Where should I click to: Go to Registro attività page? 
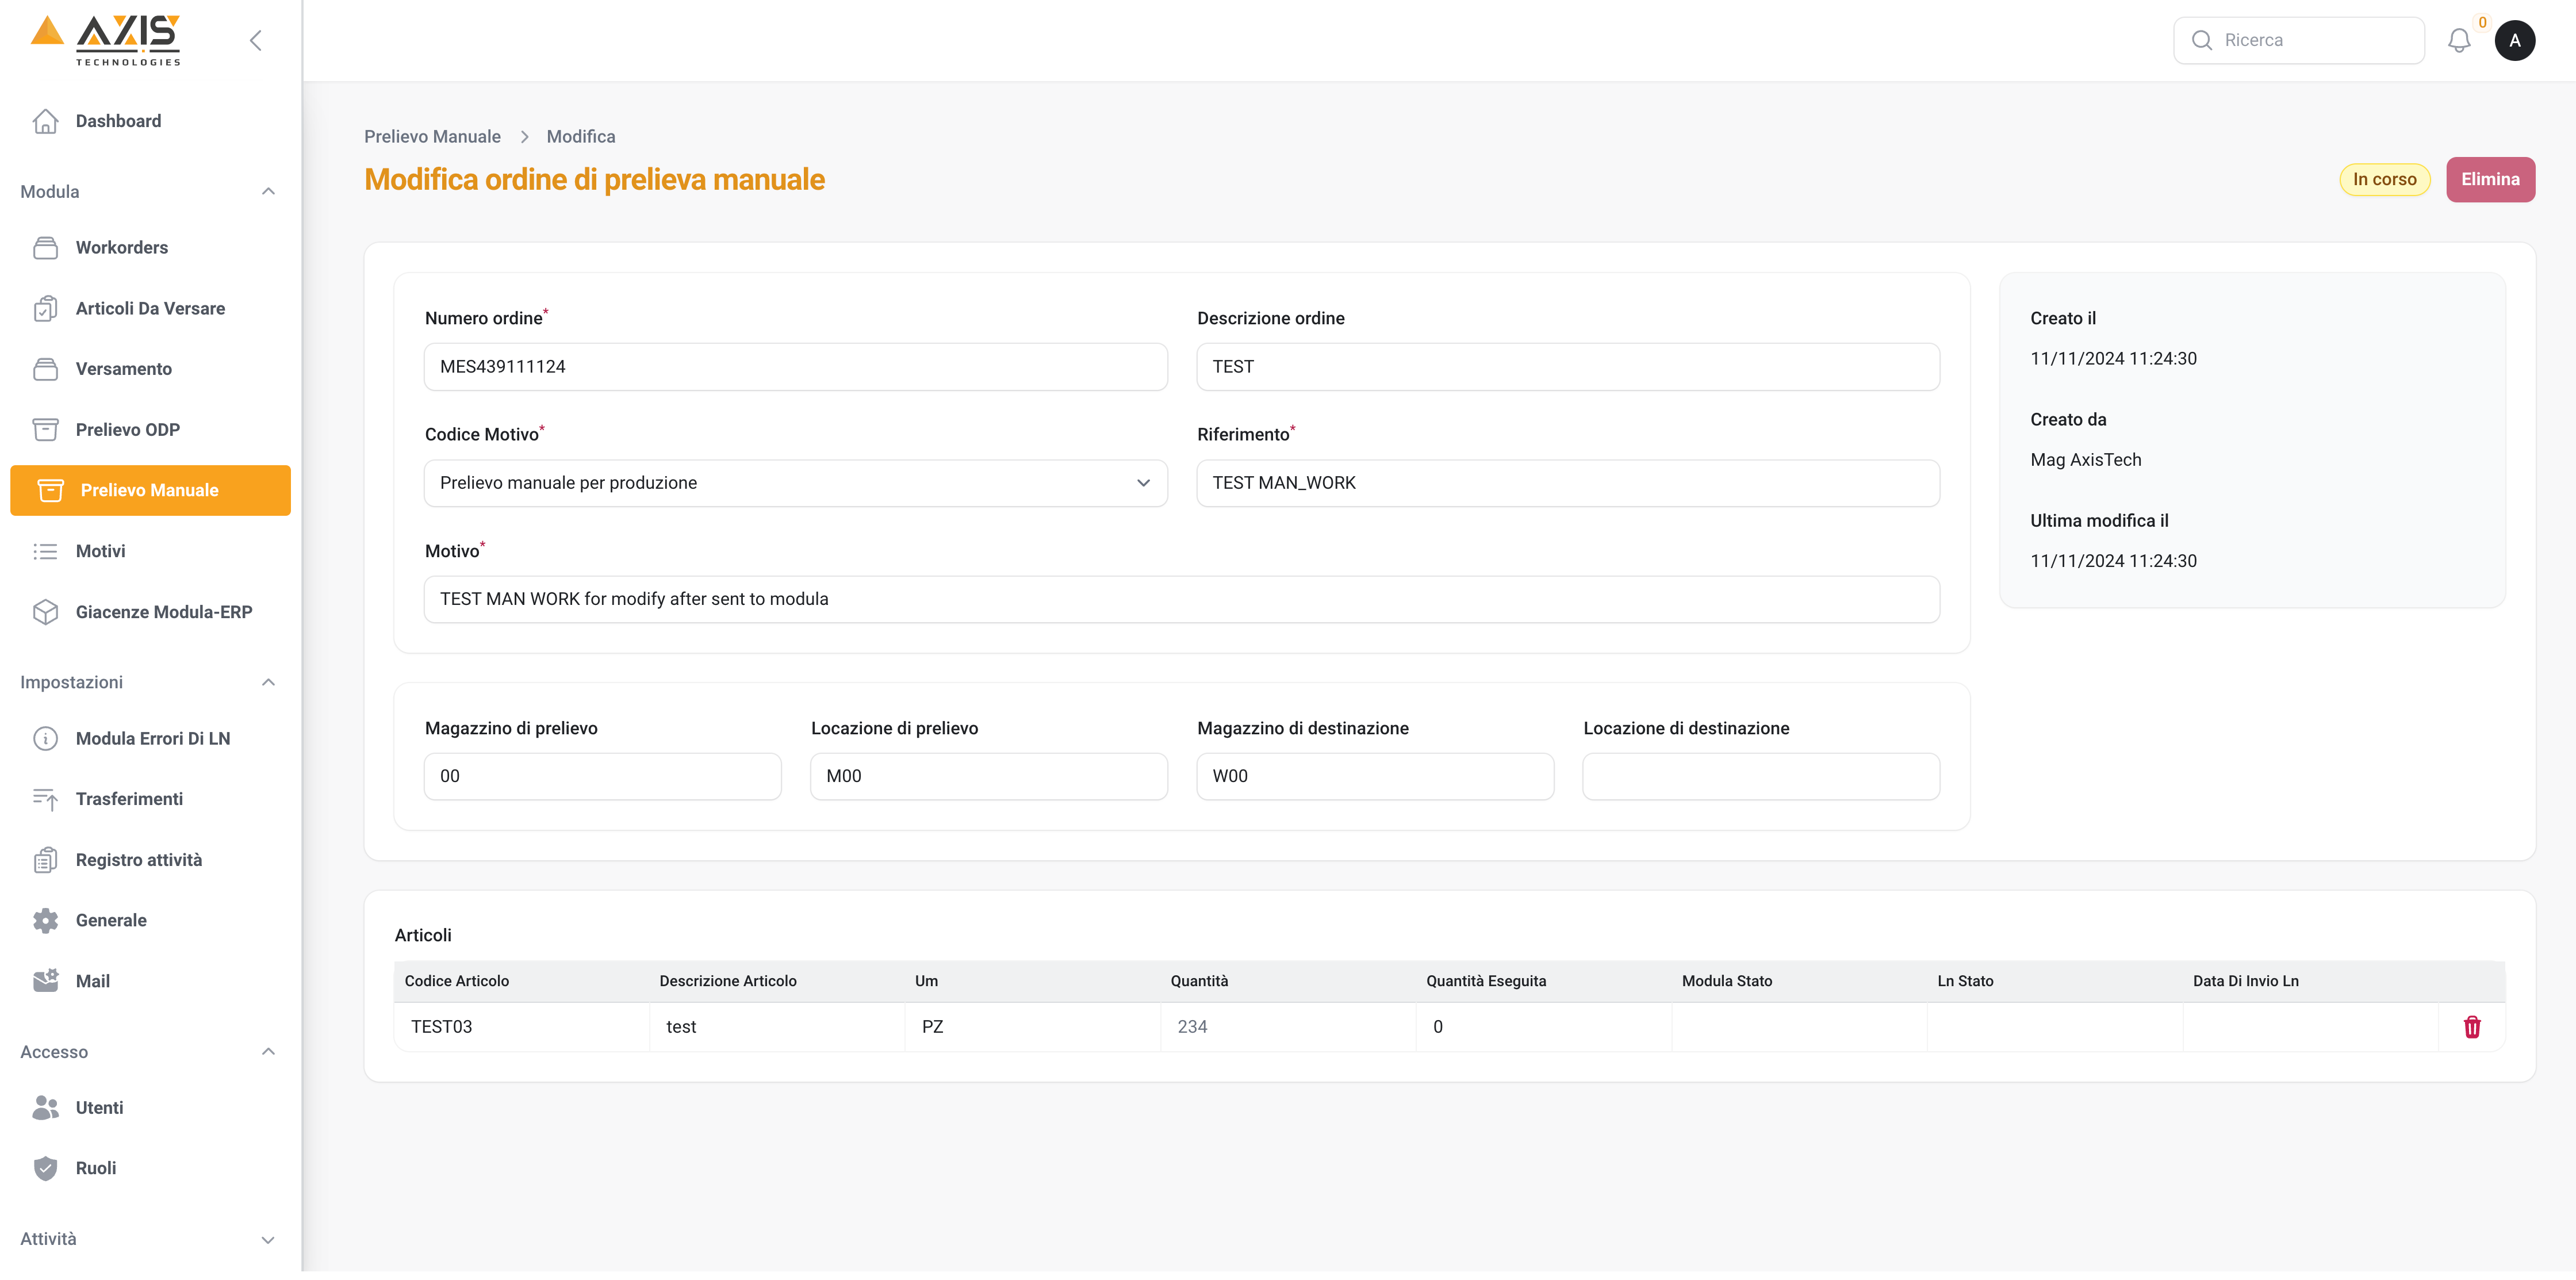[x=139, y=860]
